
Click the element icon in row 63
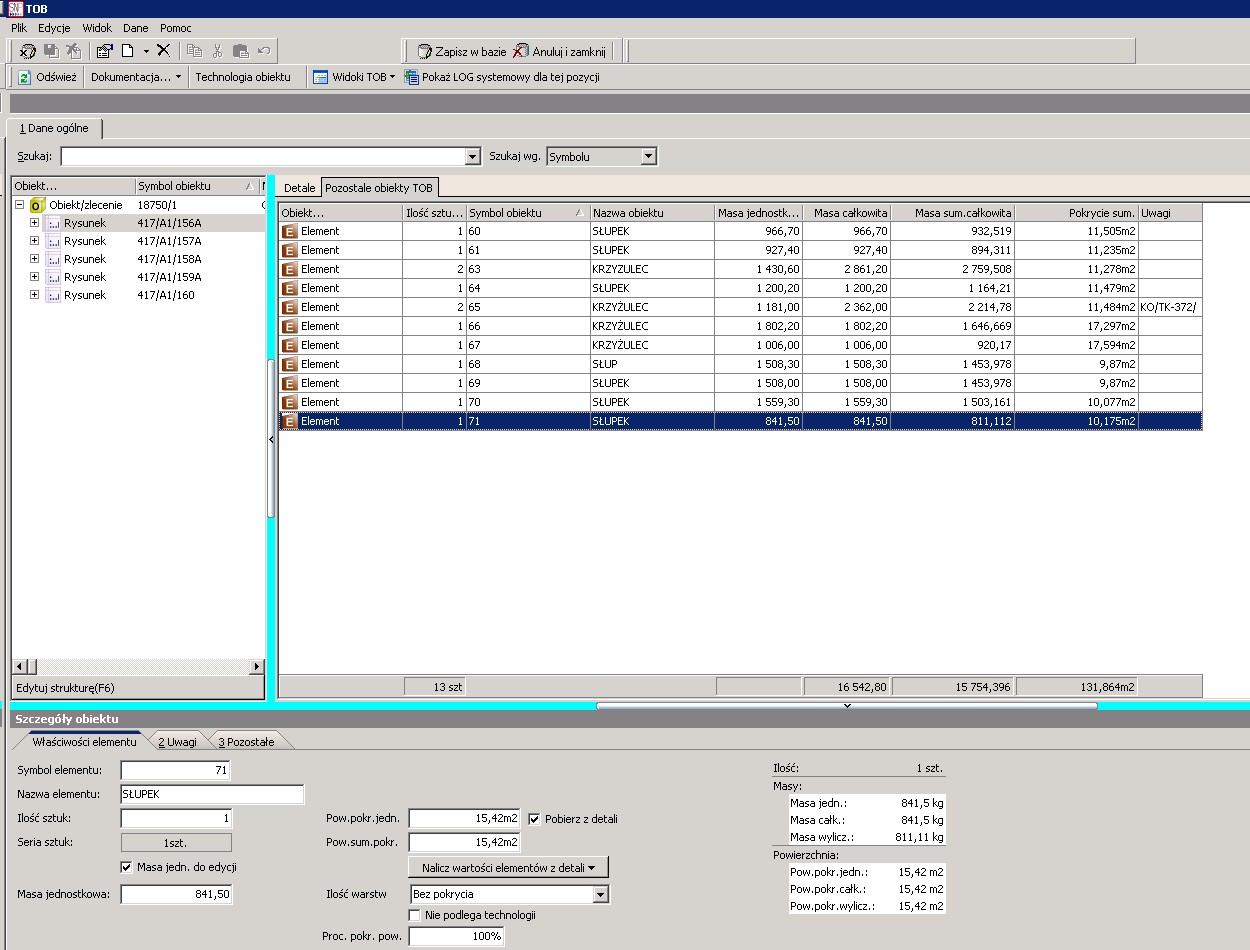290,269
